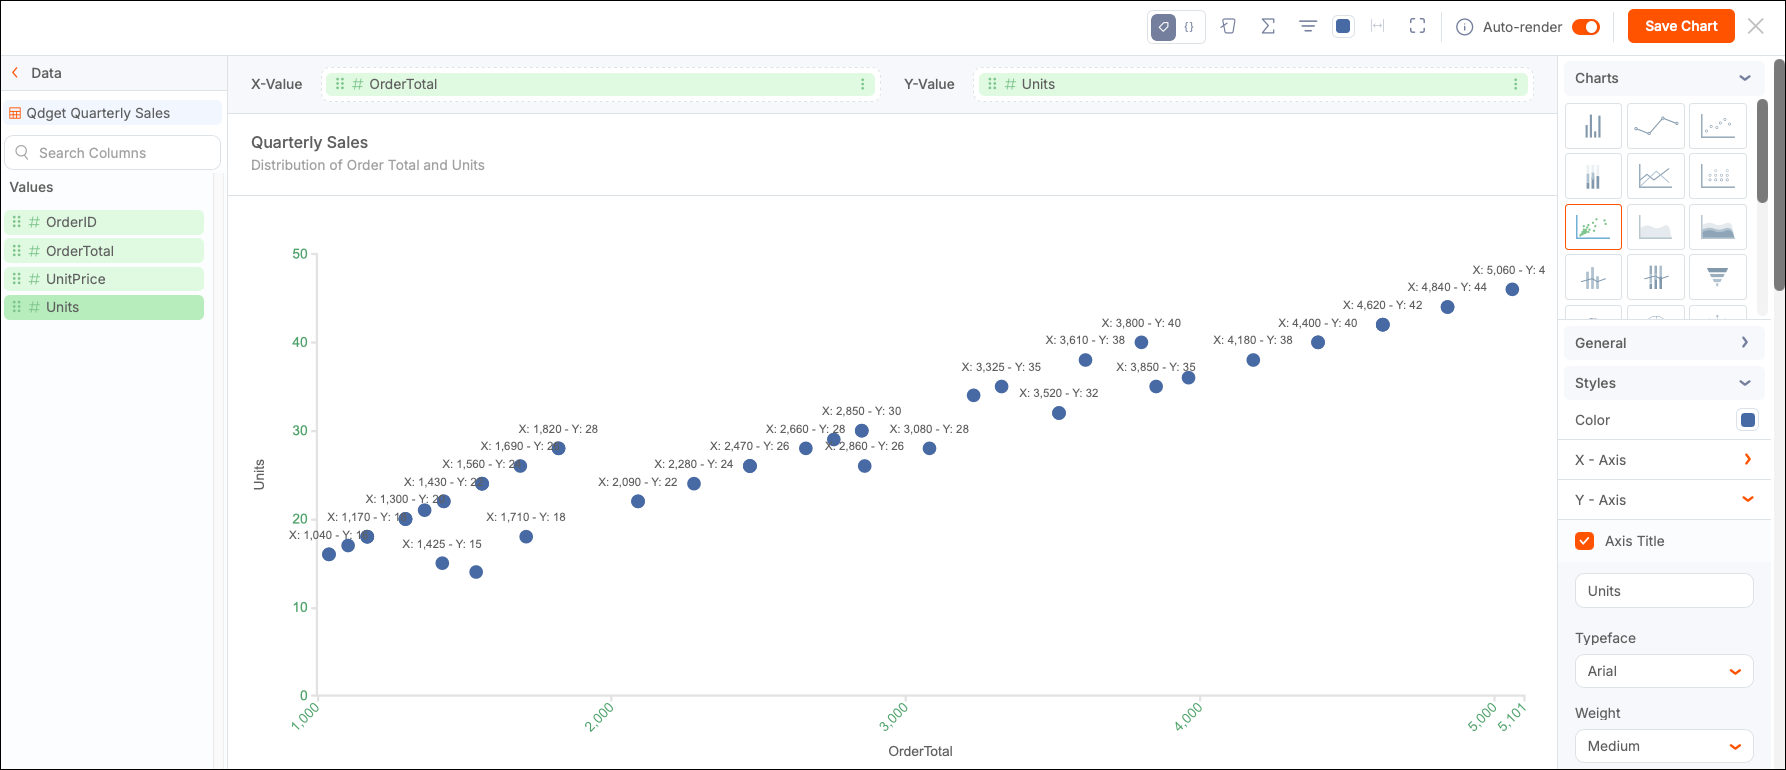Open the Styles Color swatch

coord(1747,420)
